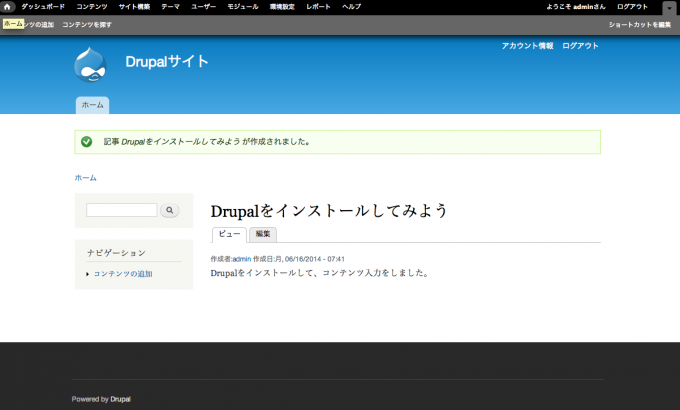
Task: Click the home icon in admin toolbar
Action: (x=8, y=7)
